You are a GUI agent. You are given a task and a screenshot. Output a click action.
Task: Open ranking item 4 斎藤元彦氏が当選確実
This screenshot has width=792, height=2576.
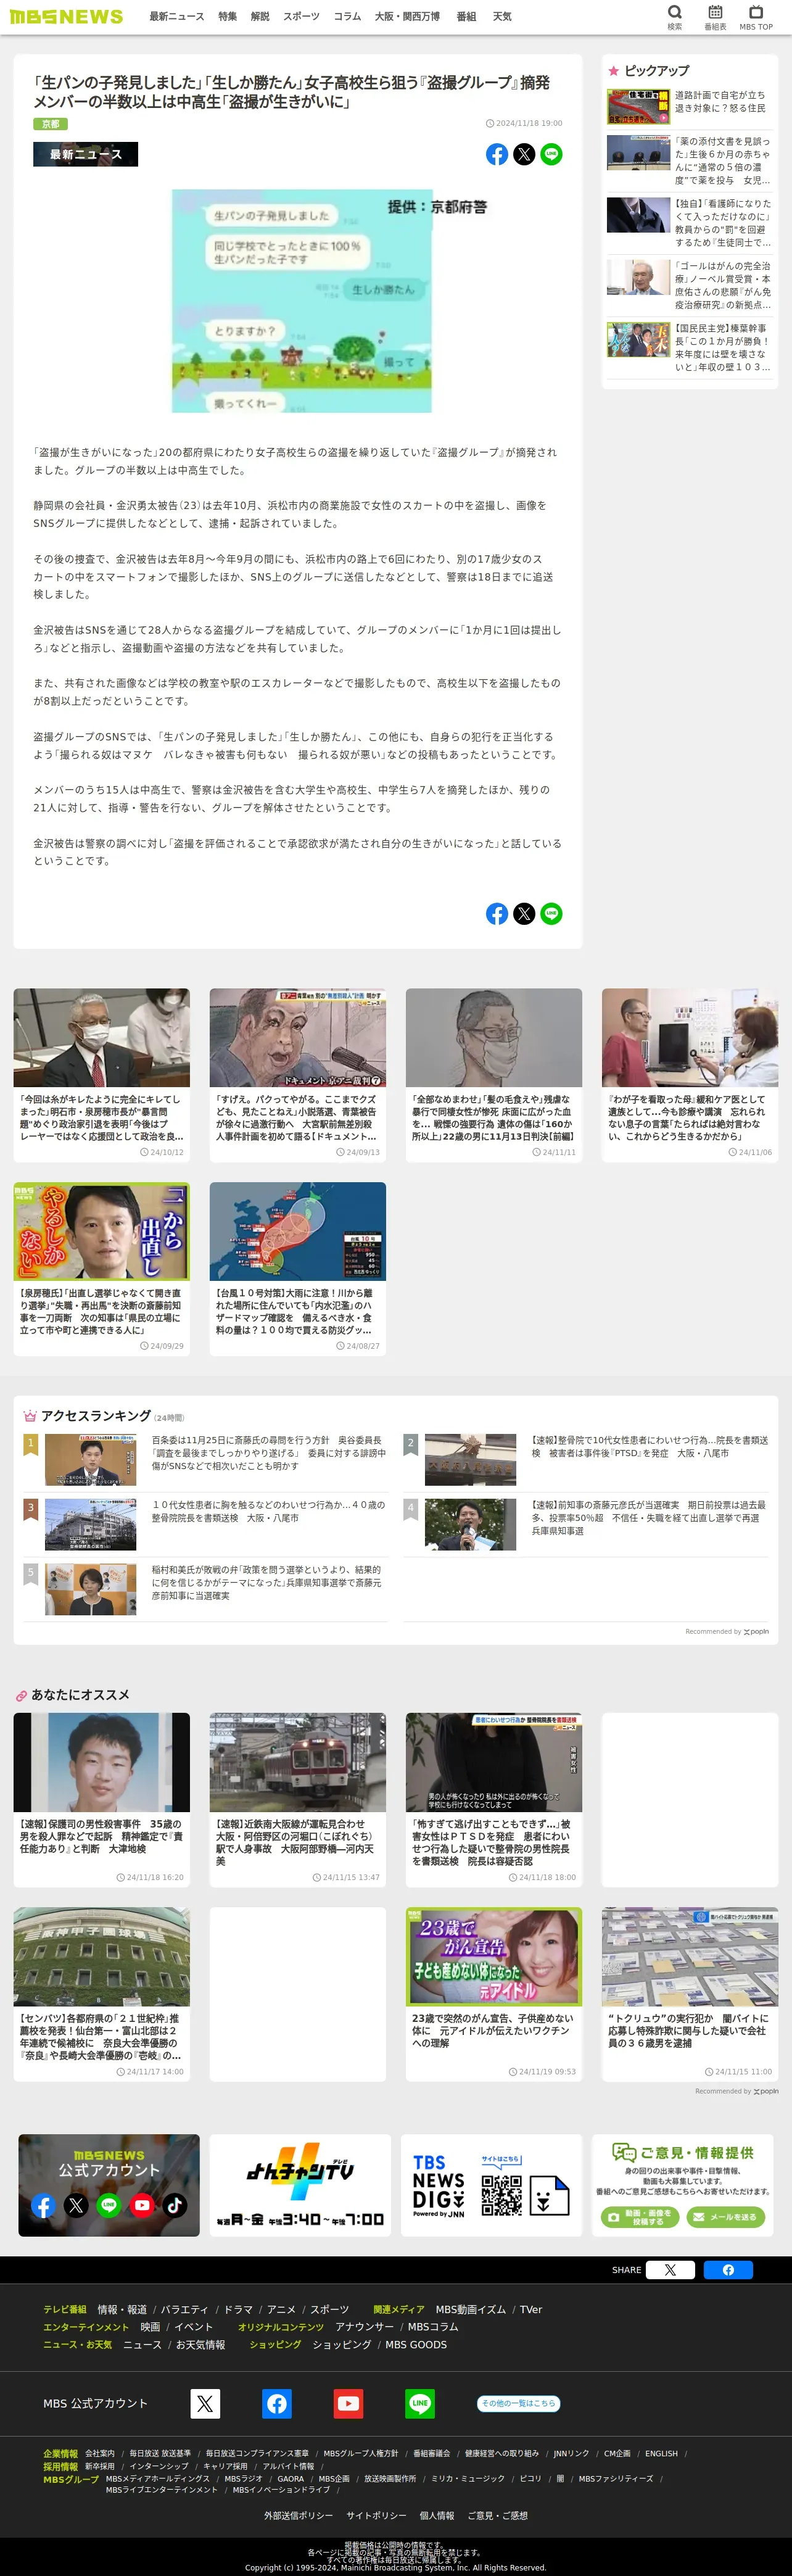point(586,1524)
